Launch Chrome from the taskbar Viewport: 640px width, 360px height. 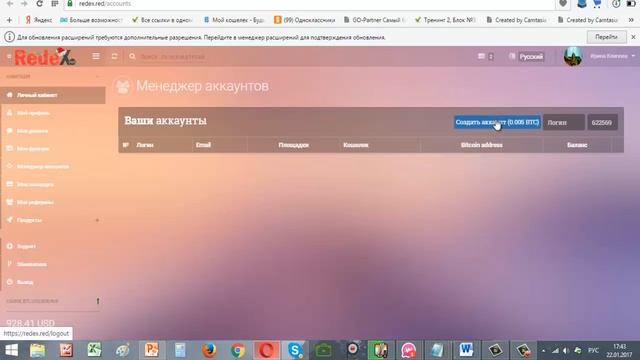238,350
